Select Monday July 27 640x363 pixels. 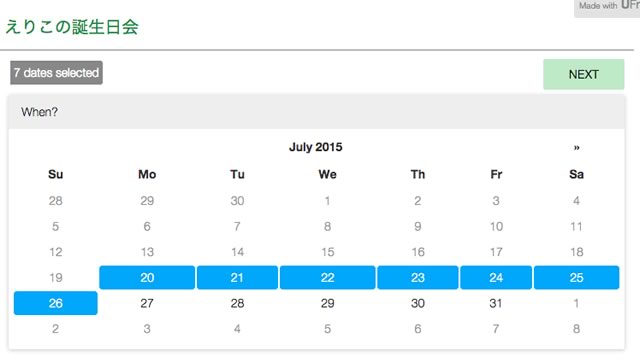click(147, 303)
